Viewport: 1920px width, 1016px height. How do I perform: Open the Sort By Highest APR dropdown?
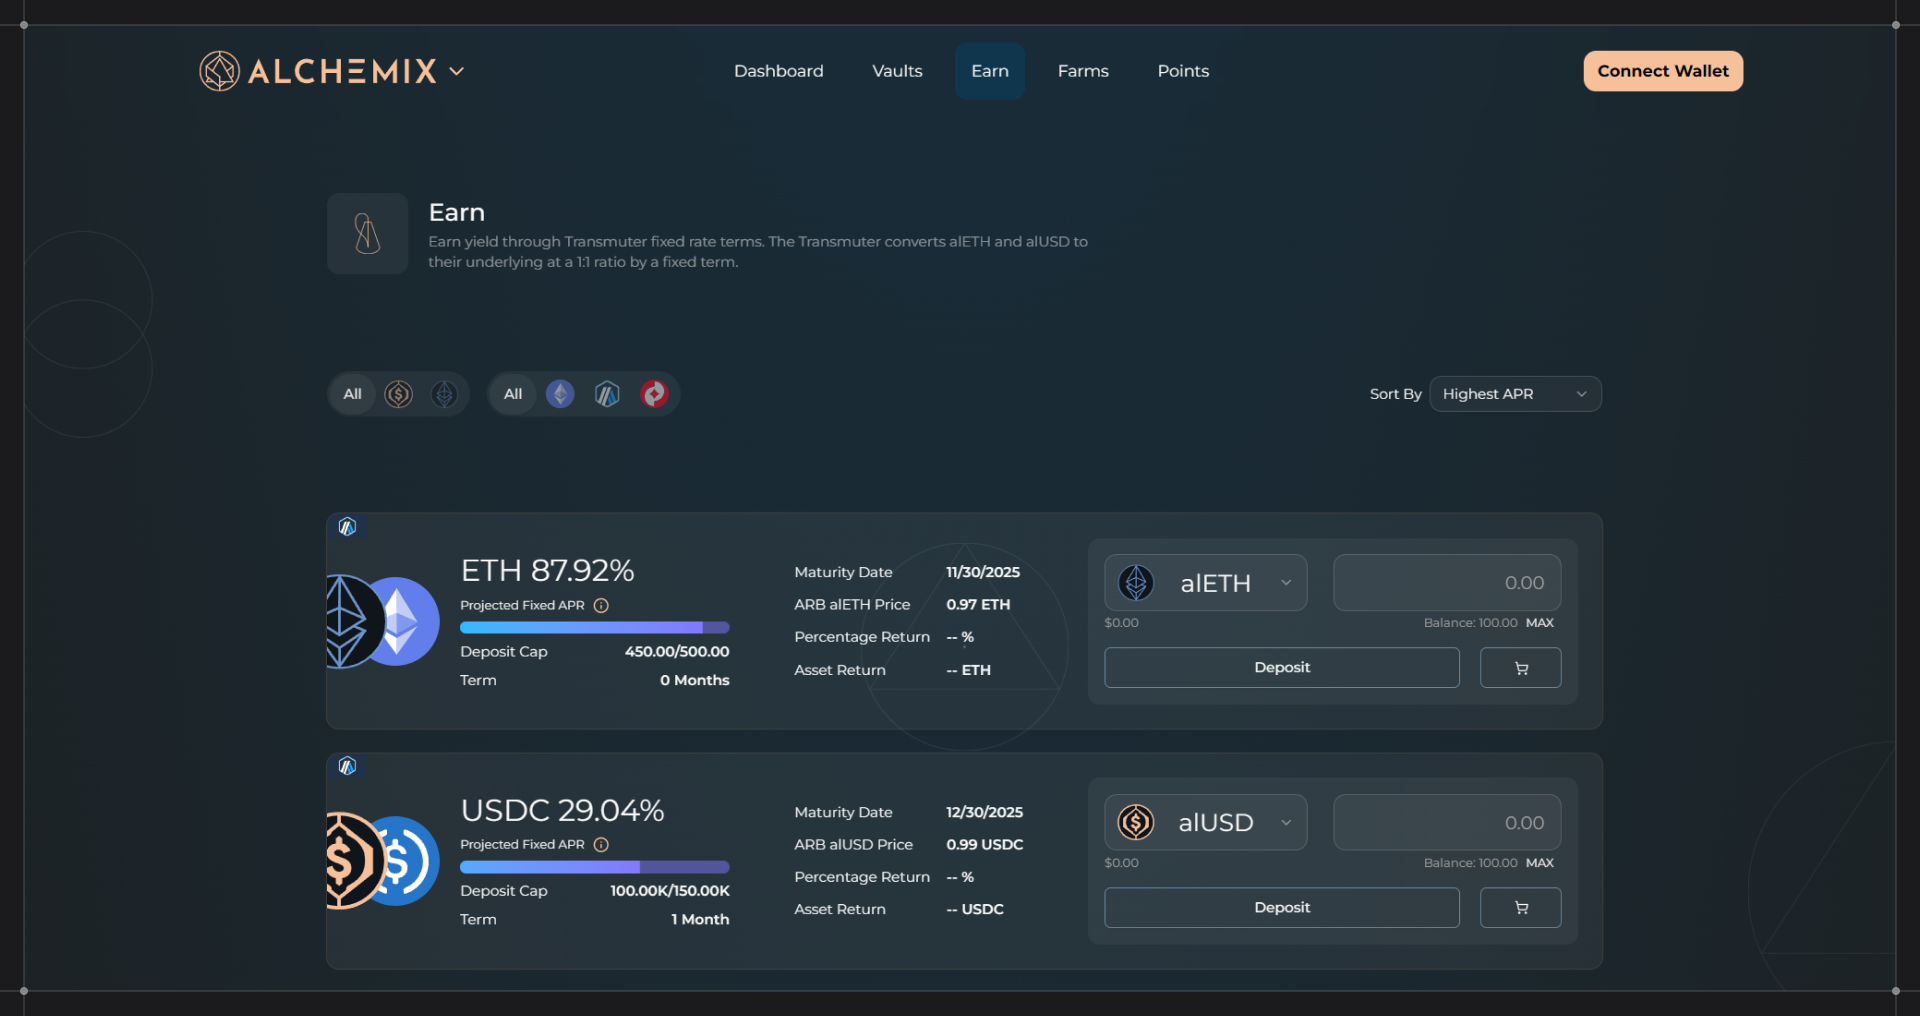1515,394
